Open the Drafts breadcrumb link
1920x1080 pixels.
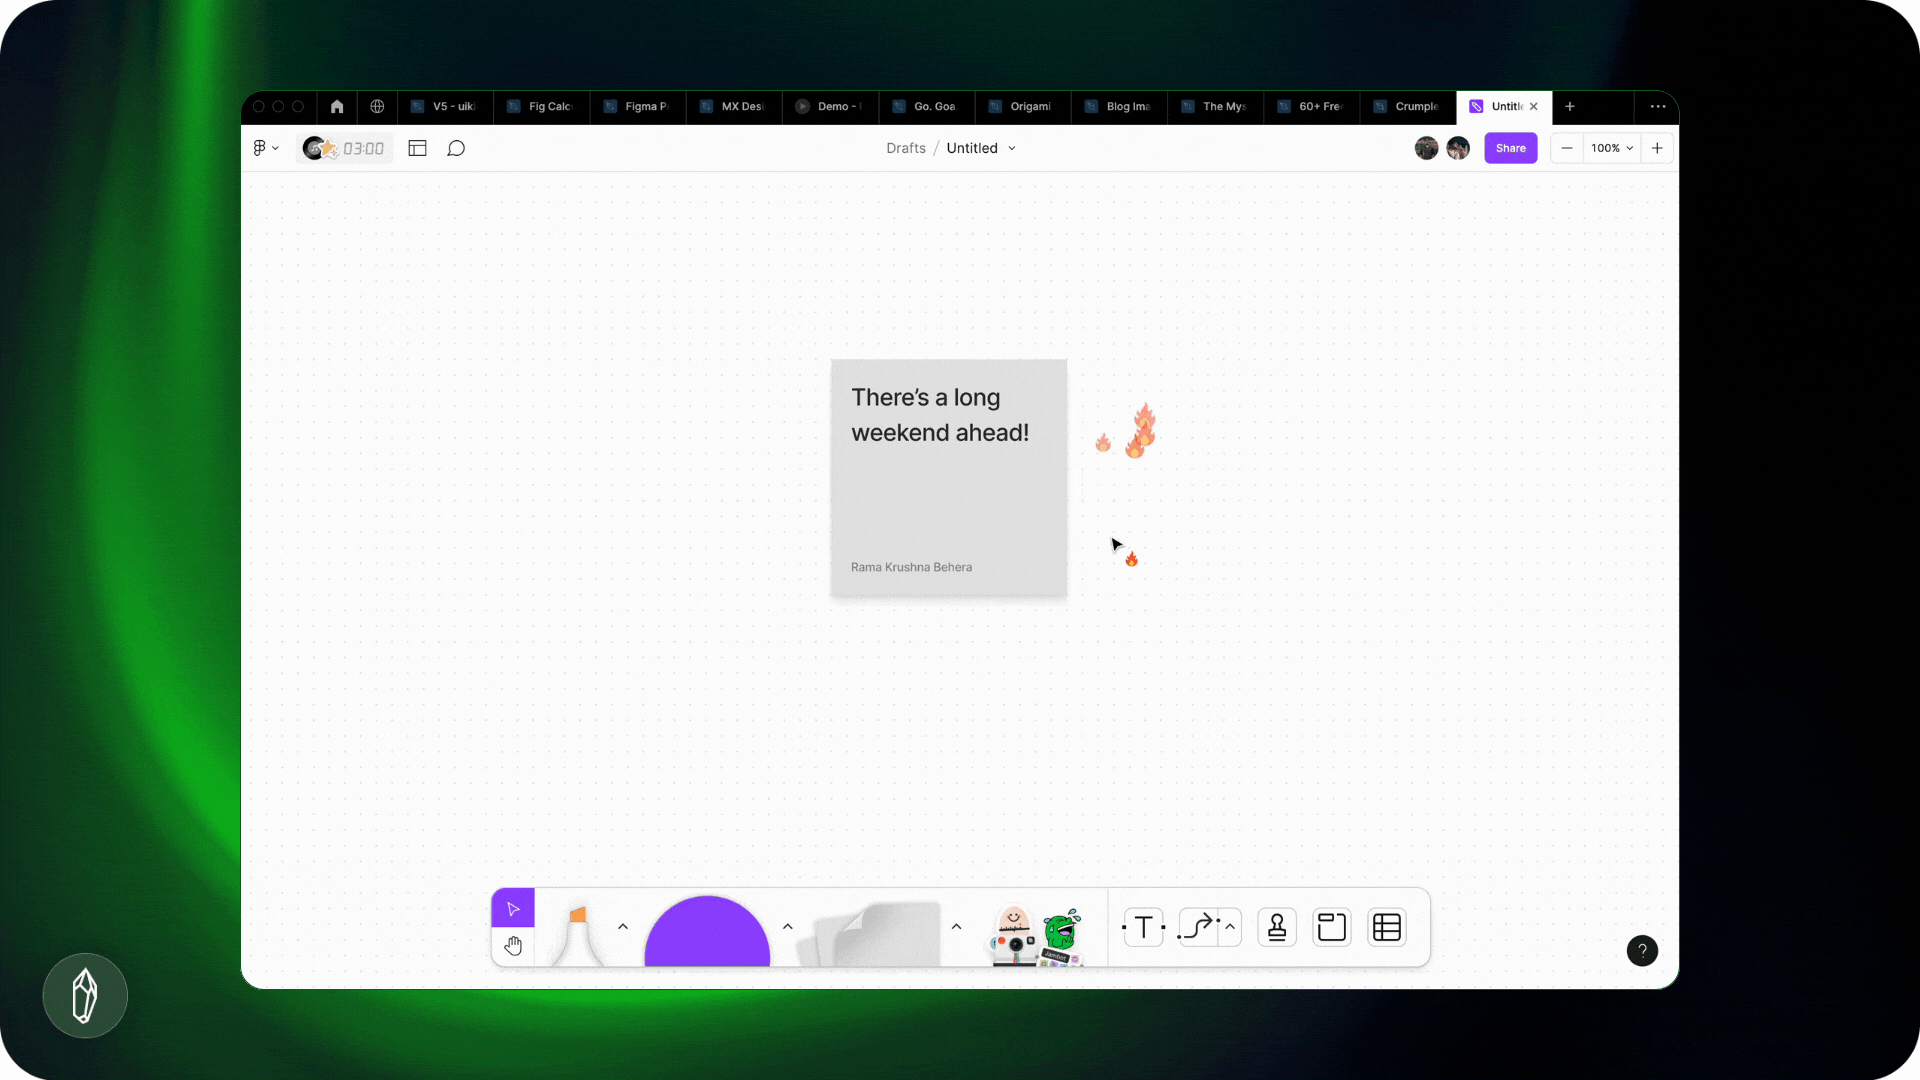(905, 148)
